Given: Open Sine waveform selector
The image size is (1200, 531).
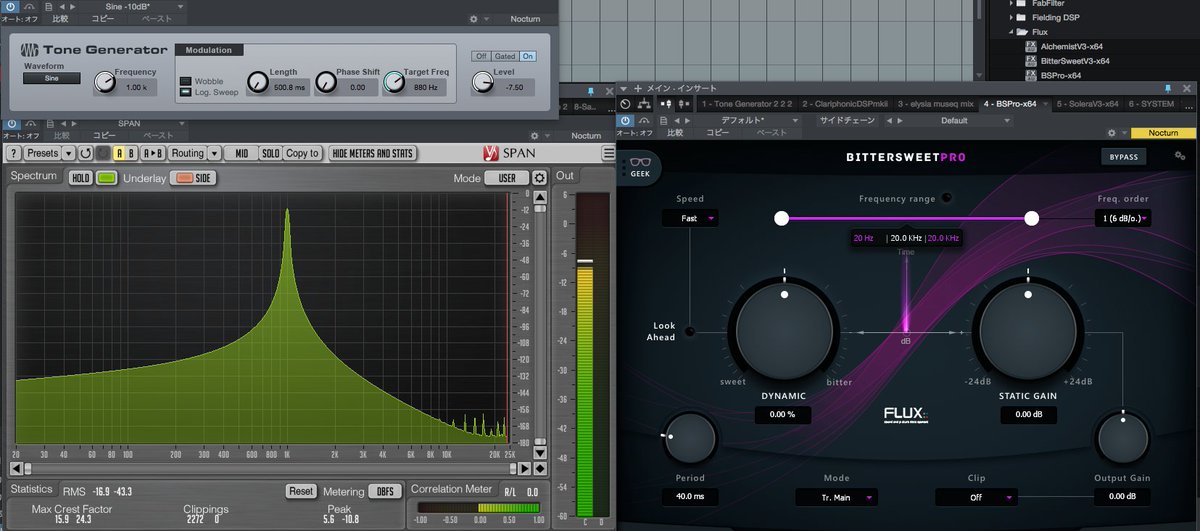Looking at the screenshot, I should [52, 78].
